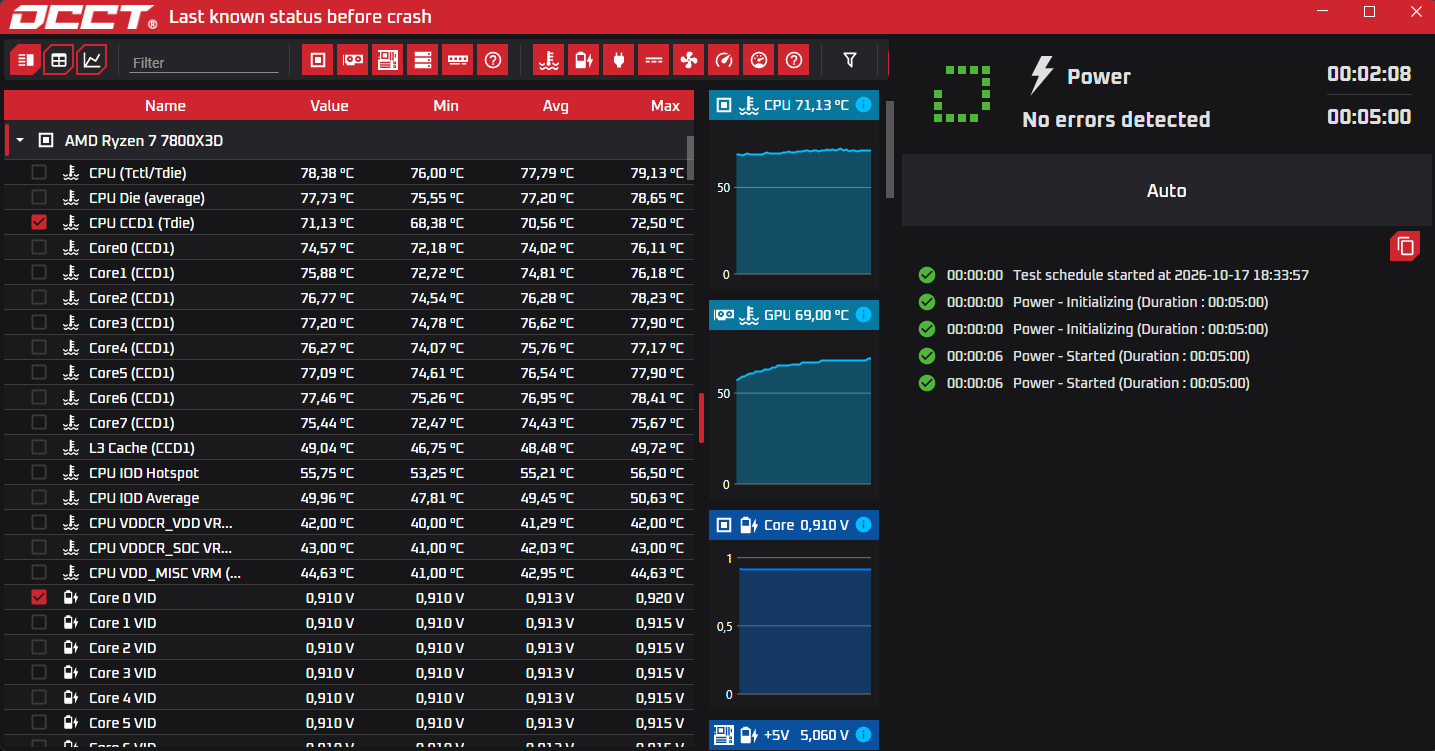Screen dimensions: 1435x751
Task: Show info for the Core 0,910 V graph
Action: tap(863, 525)
